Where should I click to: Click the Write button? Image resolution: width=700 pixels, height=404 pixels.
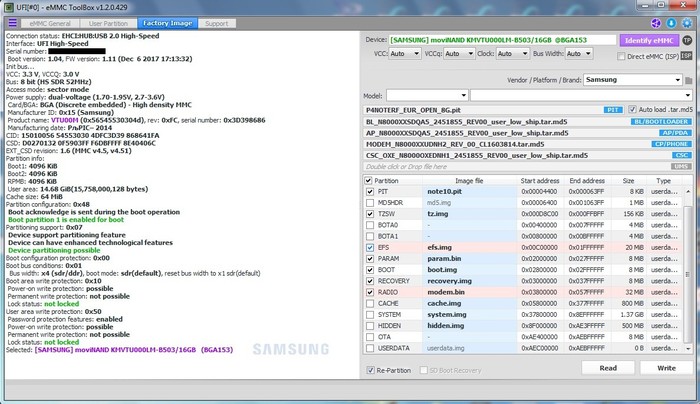666,368
